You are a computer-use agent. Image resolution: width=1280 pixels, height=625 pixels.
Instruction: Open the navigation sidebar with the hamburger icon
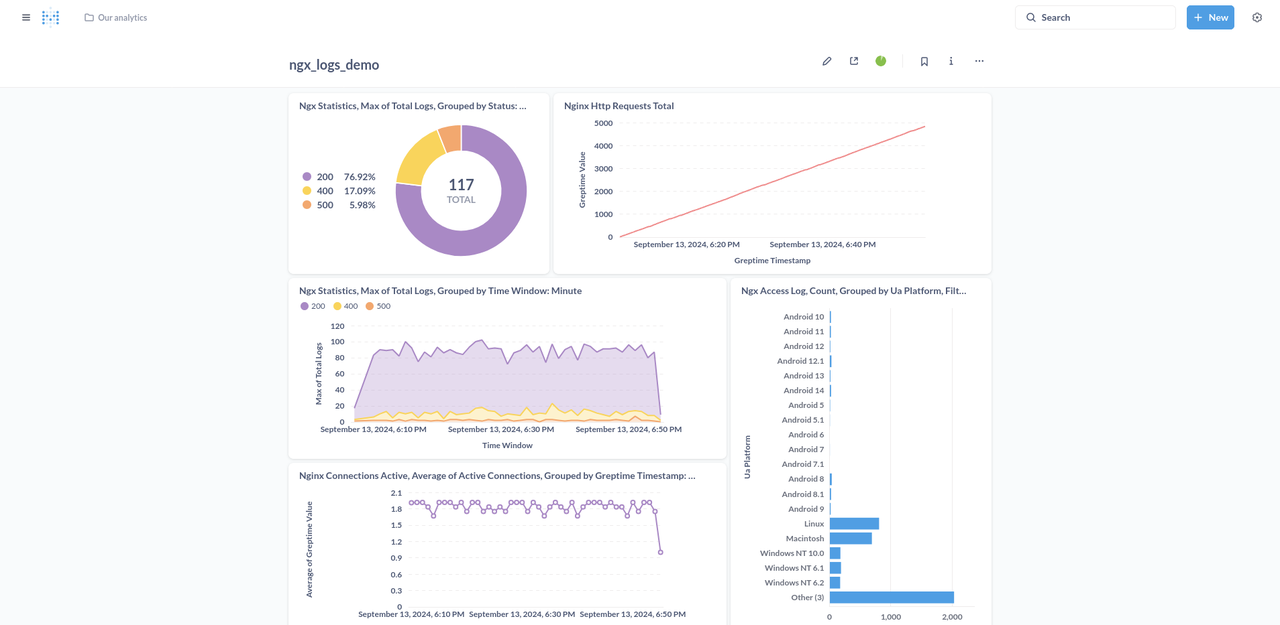click(25, 17)
